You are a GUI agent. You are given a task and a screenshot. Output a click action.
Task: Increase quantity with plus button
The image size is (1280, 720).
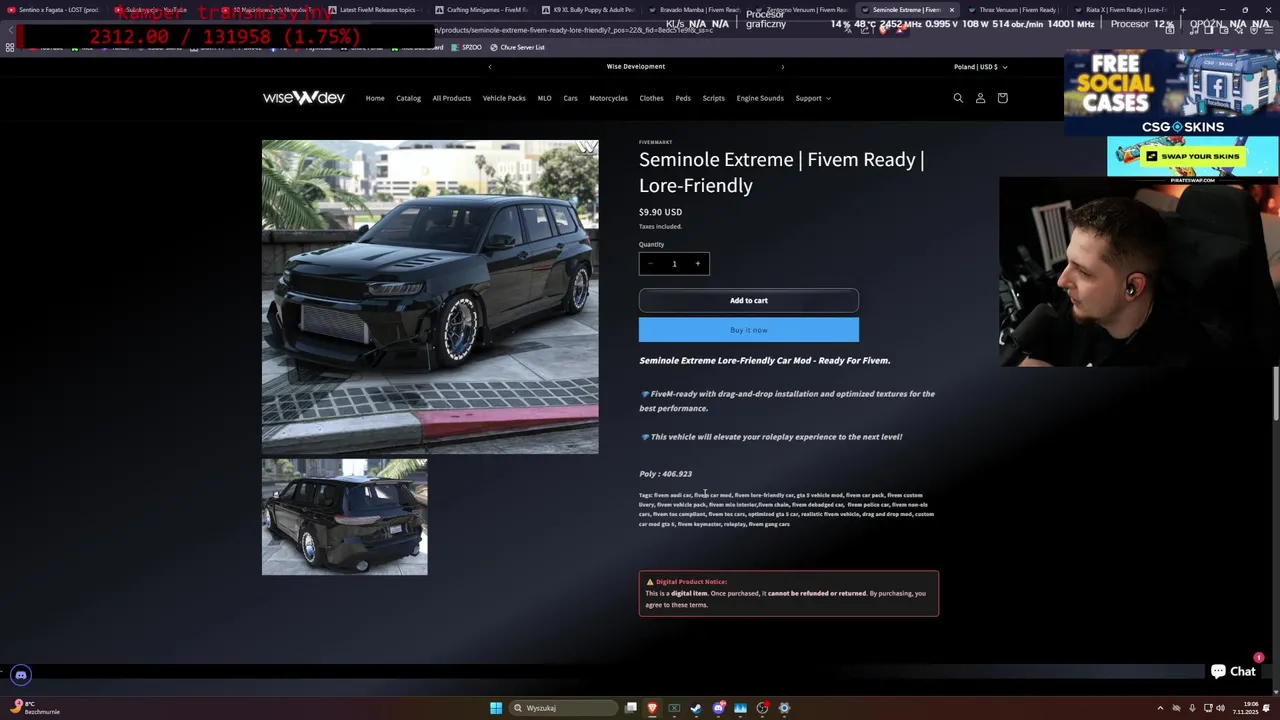pyautogui.click(x=698, y=264)
